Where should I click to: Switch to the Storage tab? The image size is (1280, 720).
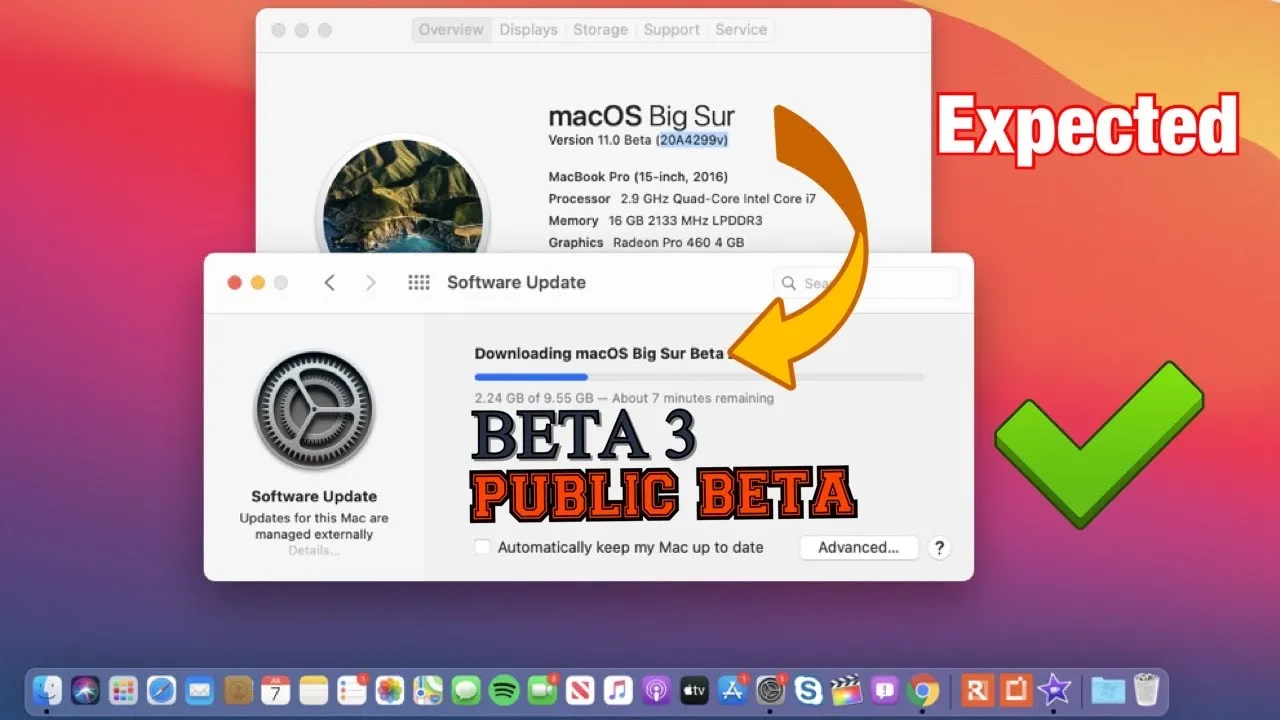[600, 30]
